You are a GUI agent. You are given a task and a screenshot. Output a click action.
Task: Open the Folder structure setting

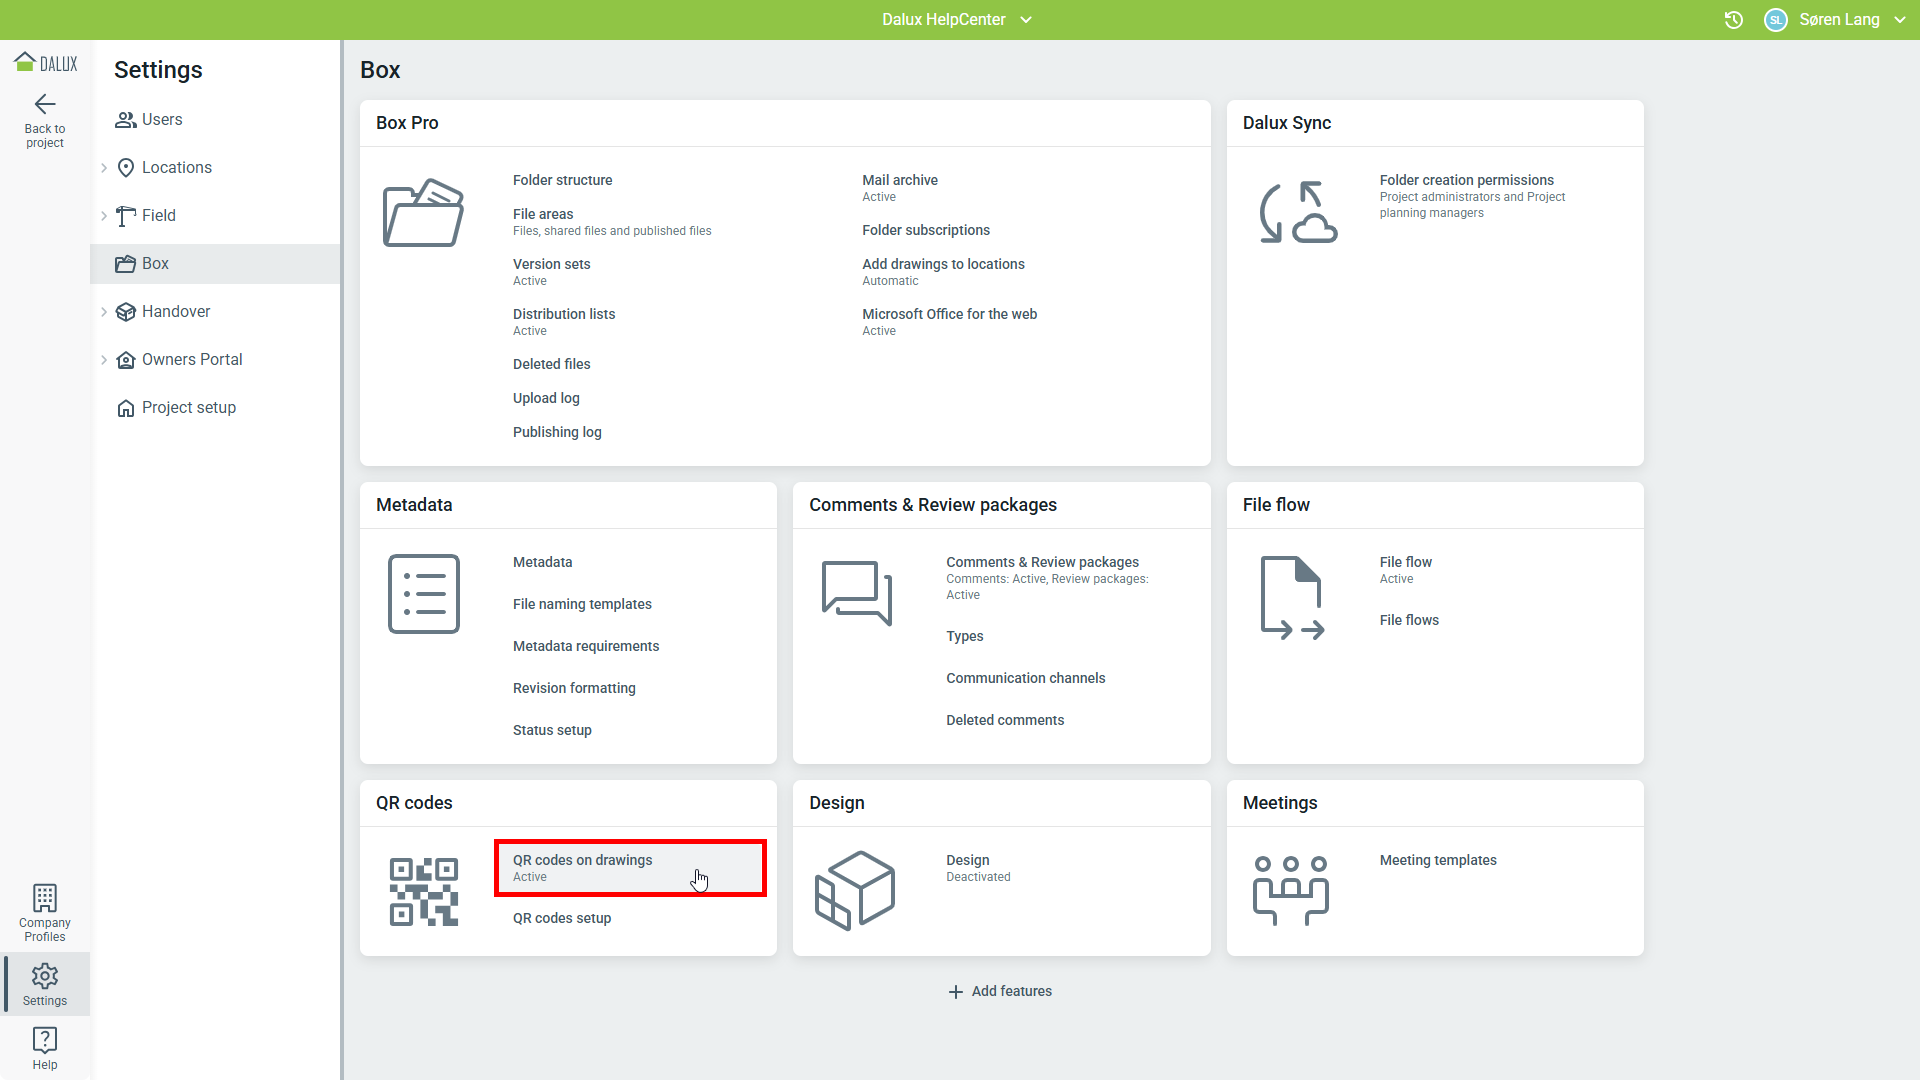[x=562, y=181]
